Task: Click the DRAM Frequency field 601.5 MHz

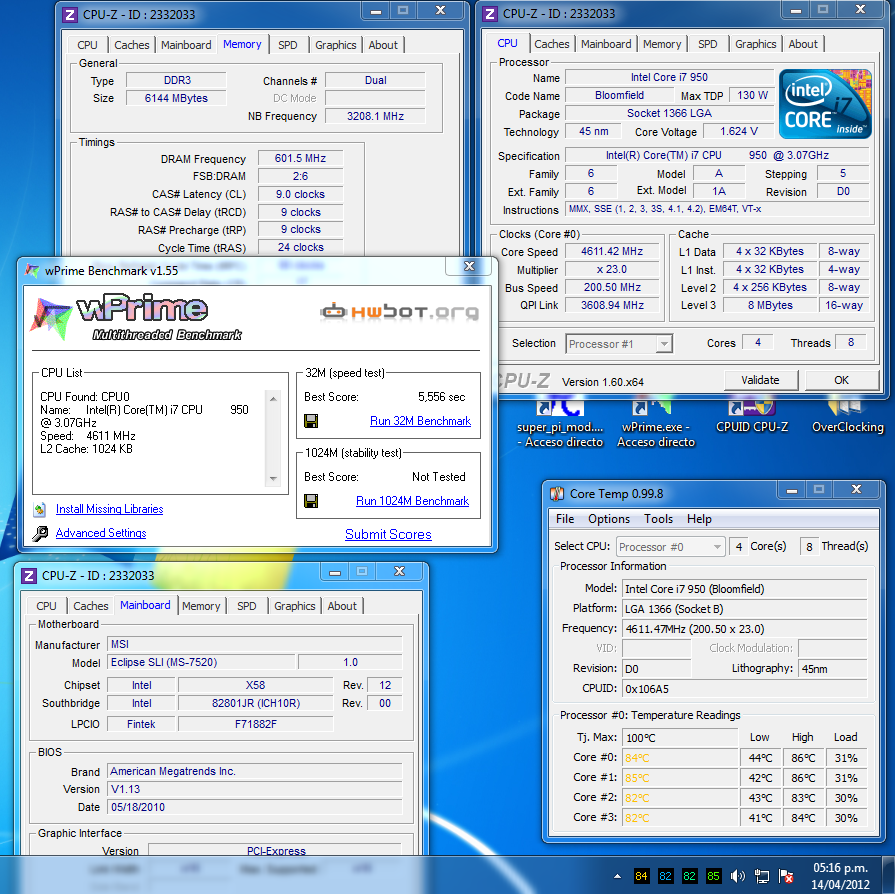Action: click(300, 158)
